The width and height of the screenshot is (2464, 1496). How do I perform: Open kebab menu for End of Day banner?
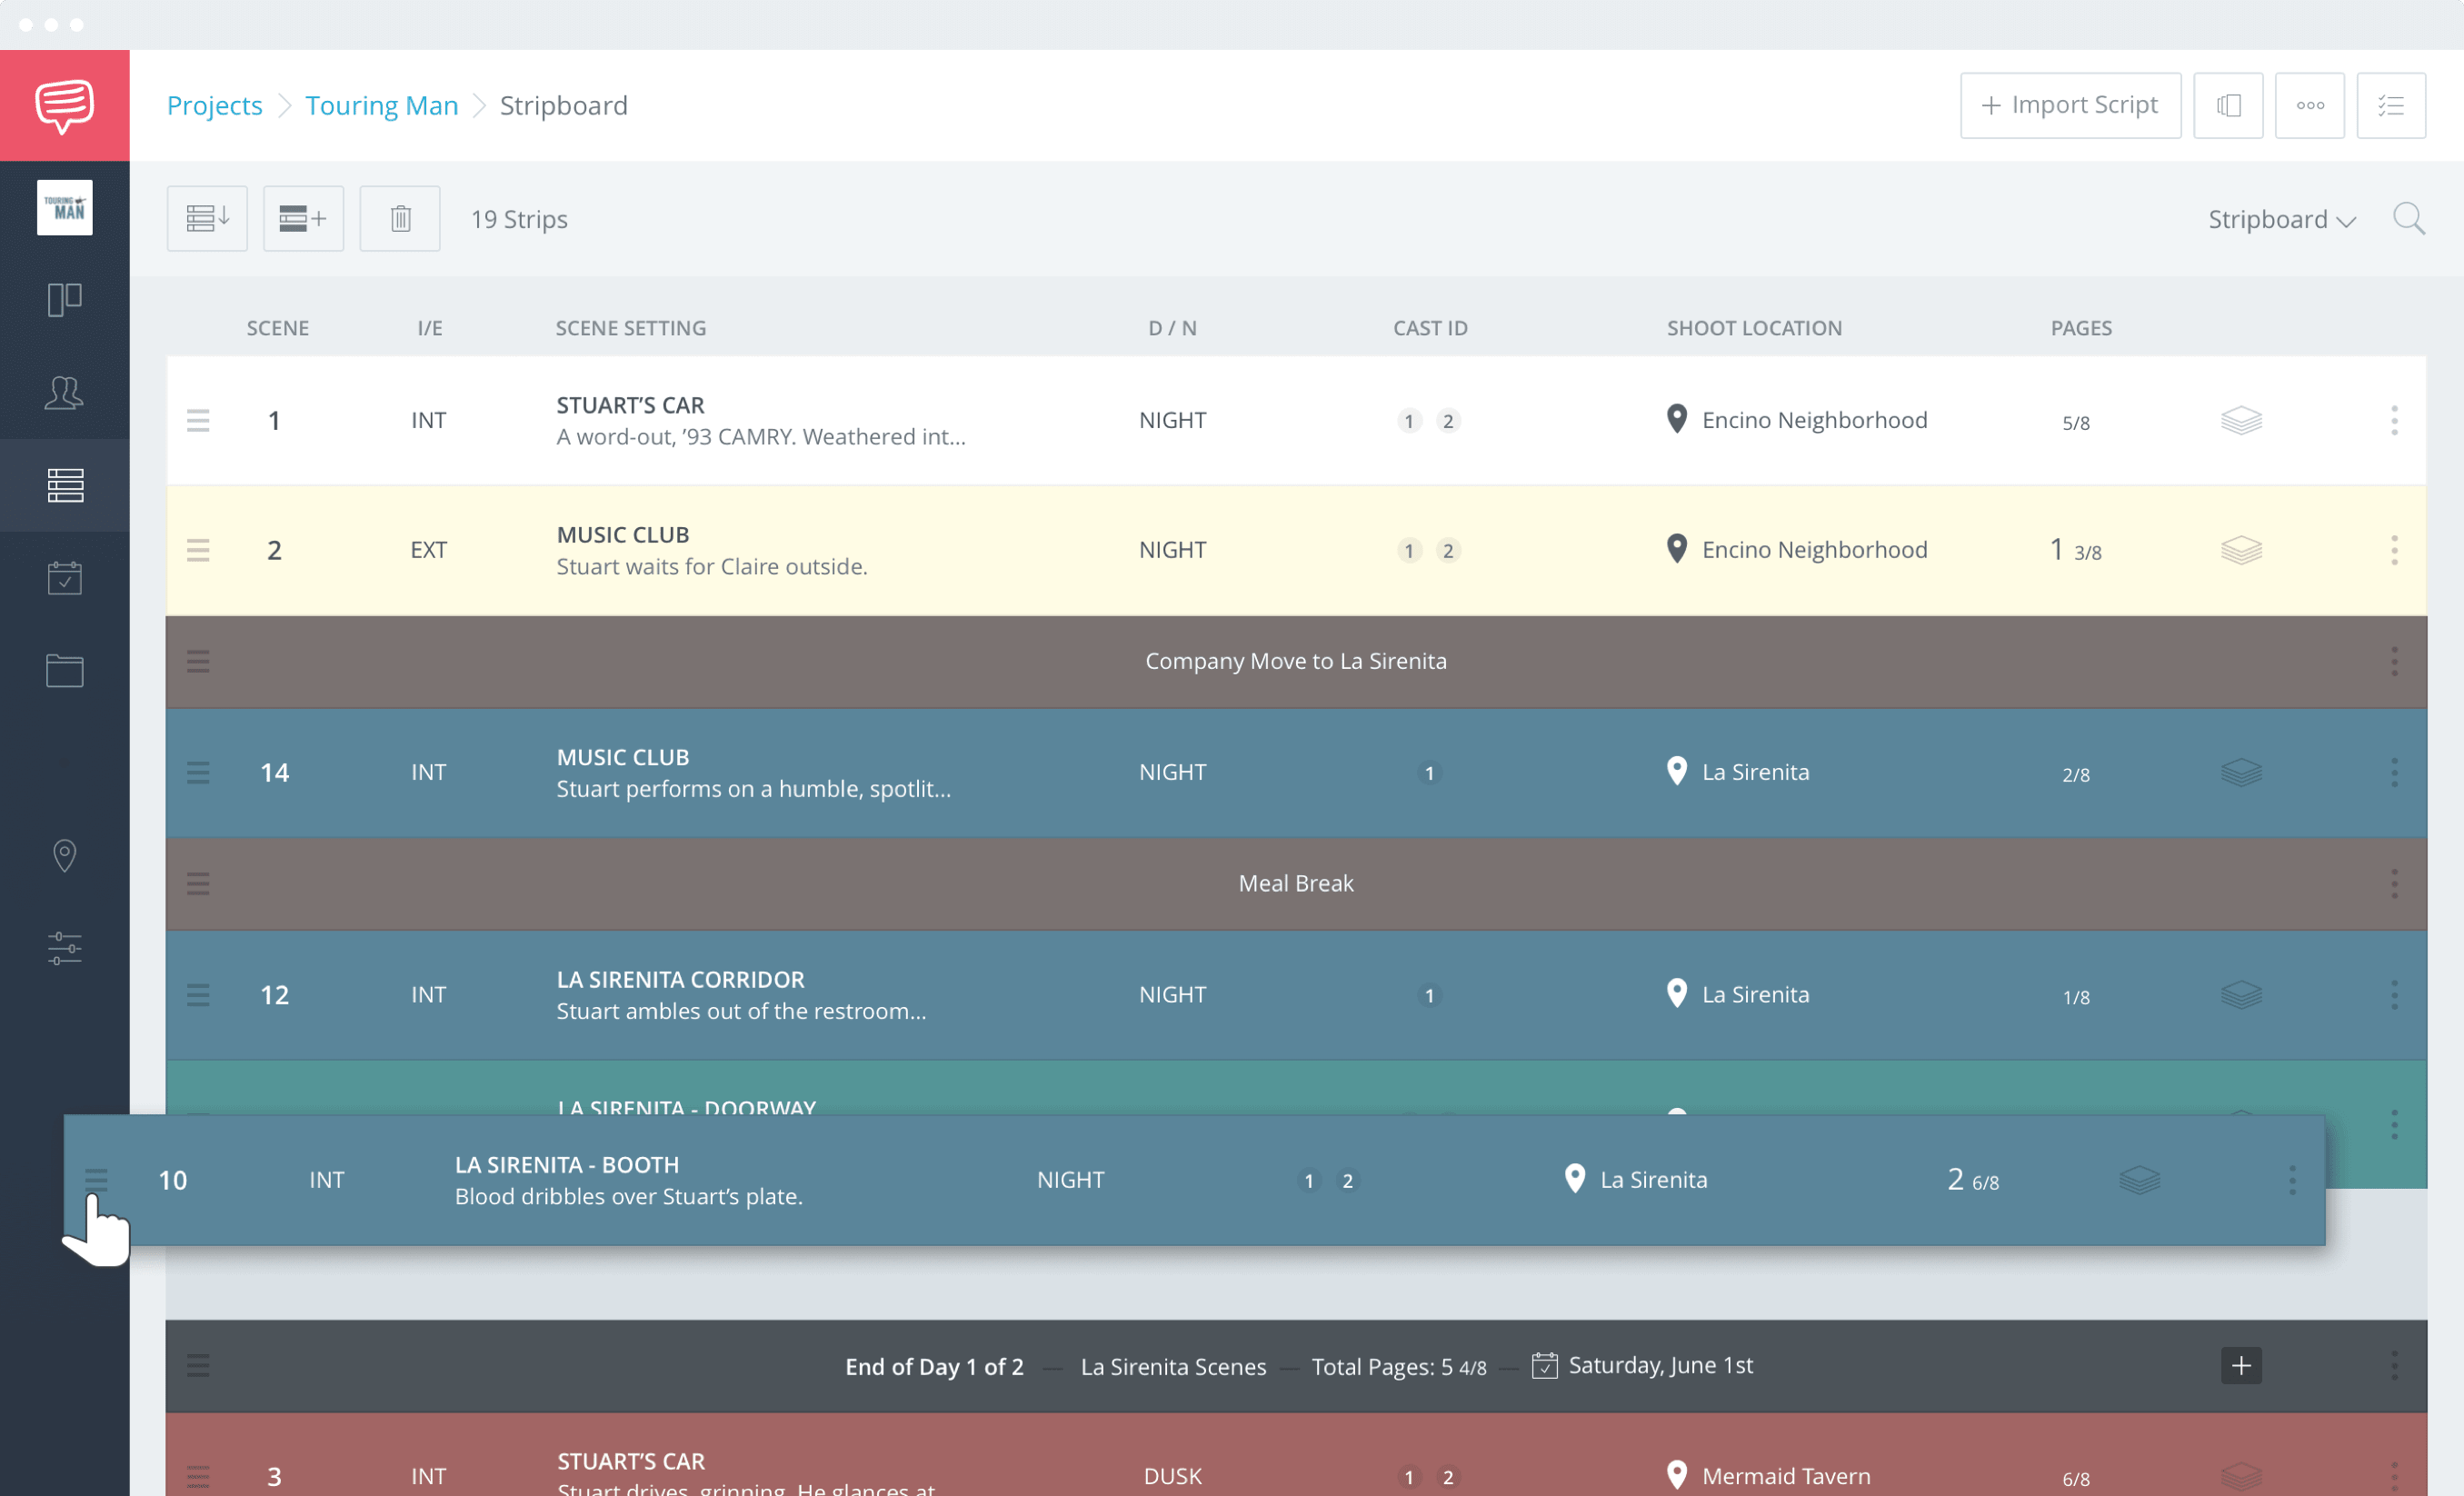[x=2394, y=1365]
